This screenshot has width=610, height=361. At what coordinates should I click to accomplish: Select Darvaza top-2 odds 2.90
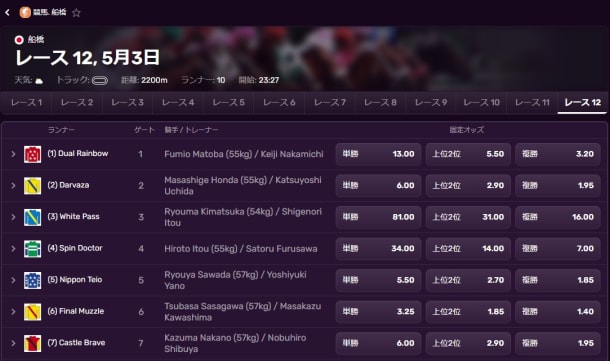point(468,186)
